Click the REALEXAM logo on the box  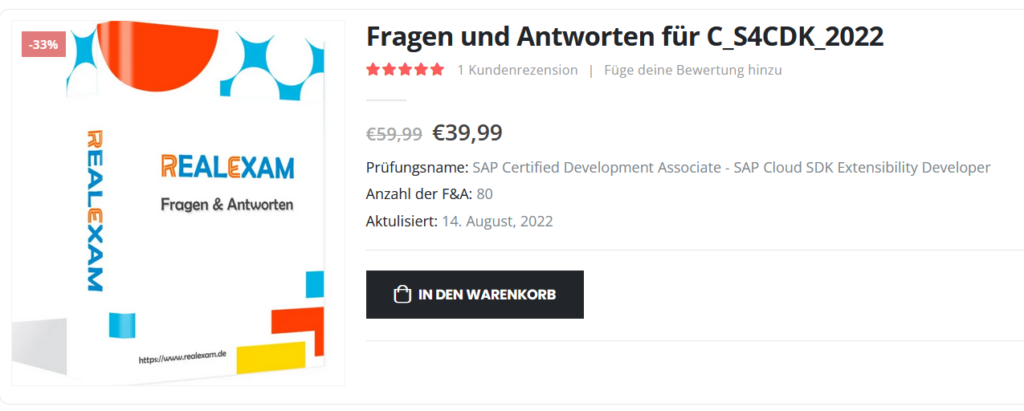(227, 167)
